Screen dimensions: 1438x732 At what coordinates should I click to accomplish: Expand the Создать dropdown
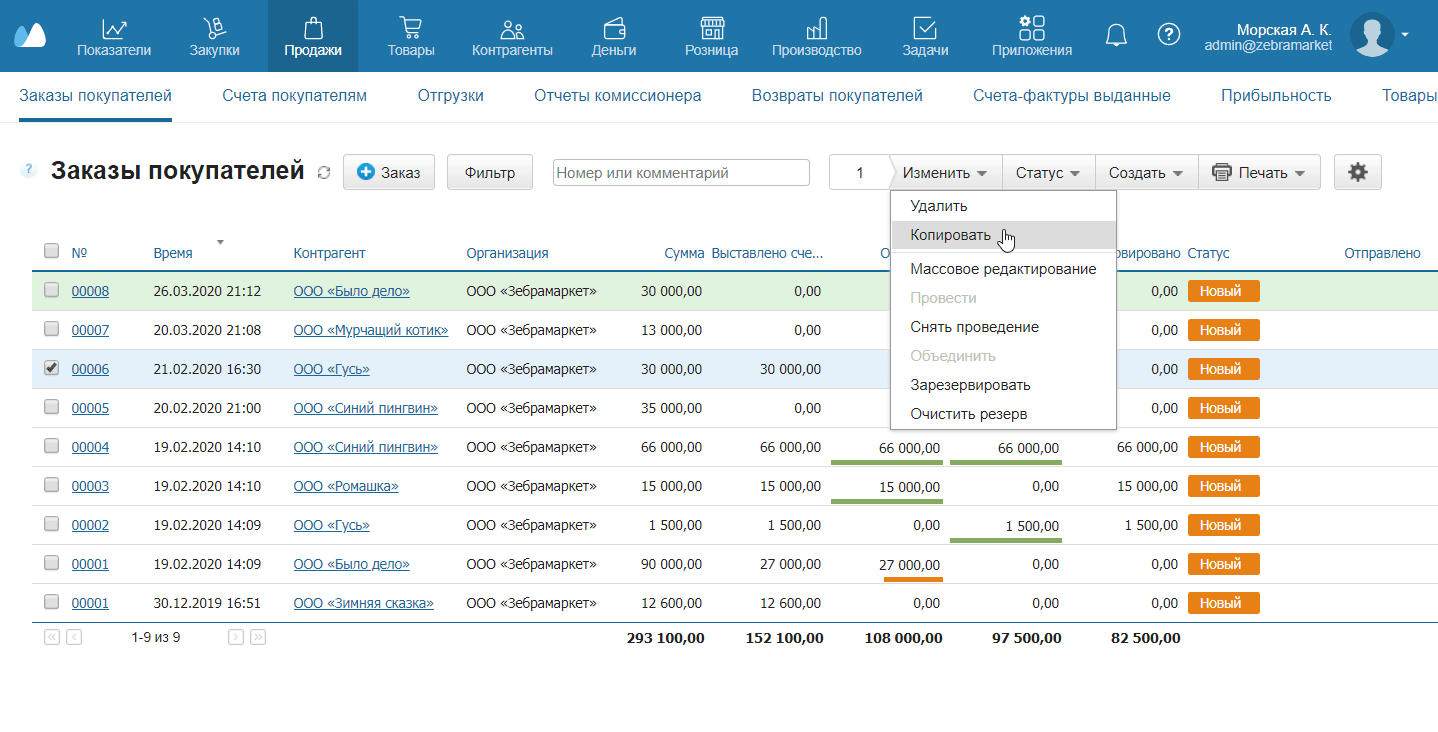click(x=1145, y=173)
